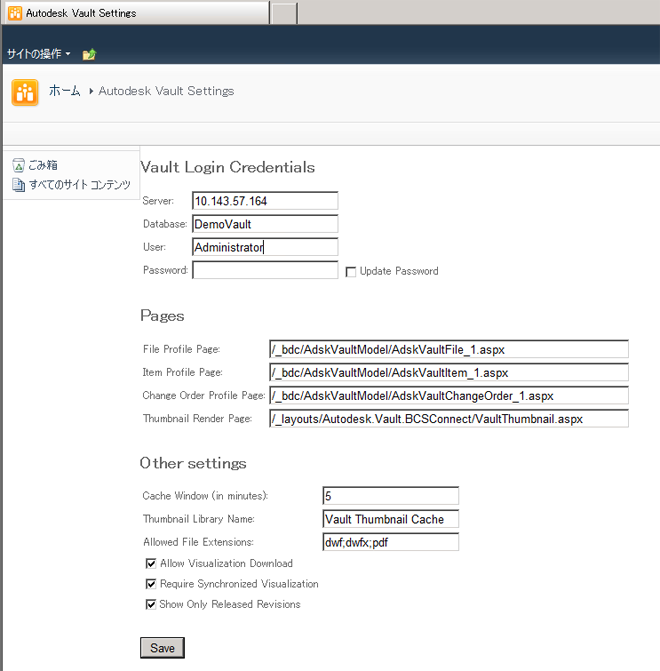Open the サイトの操作 site actions menu
Viewport: 660px width, 671px height.
[x=39, y=54]
